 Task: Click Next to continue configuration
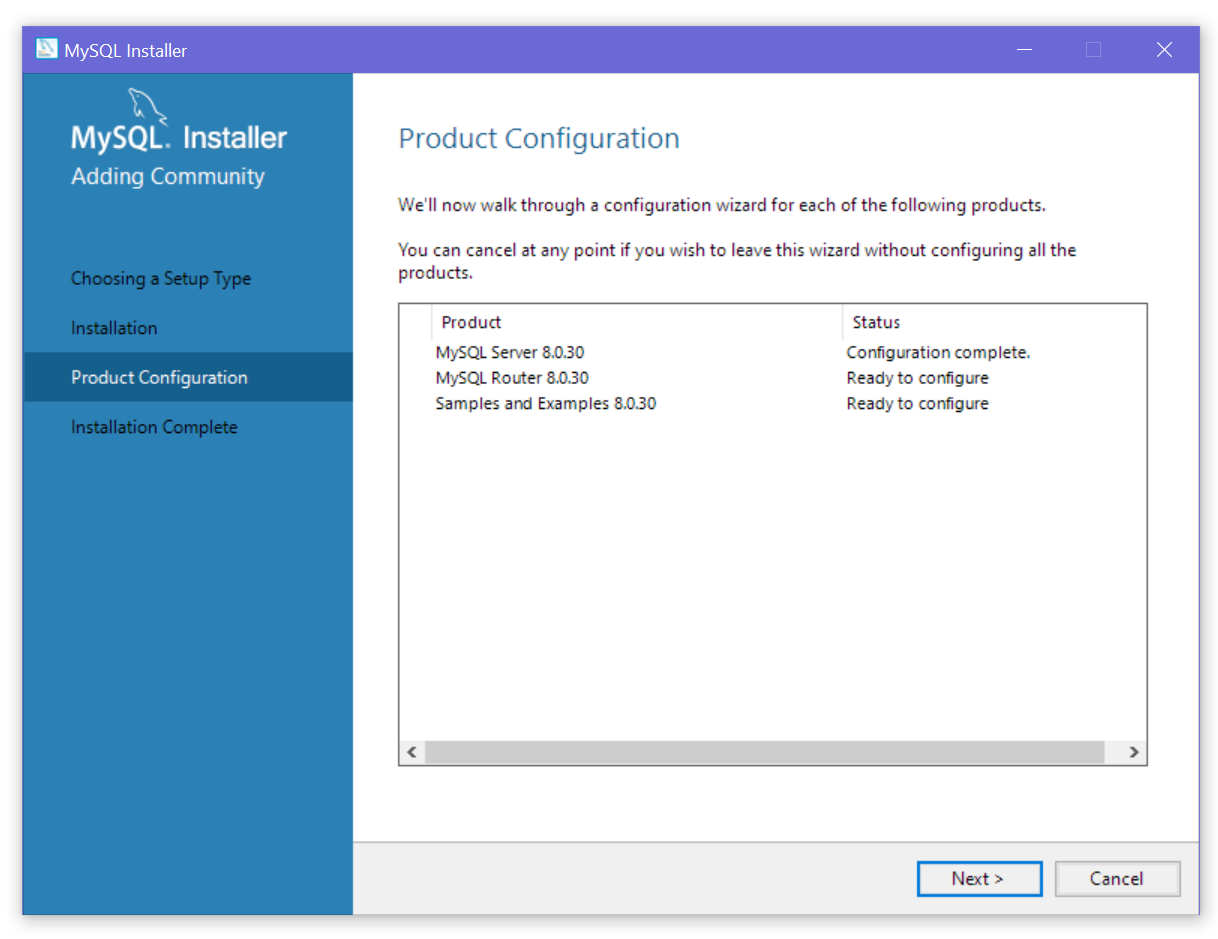click(979, 878)
